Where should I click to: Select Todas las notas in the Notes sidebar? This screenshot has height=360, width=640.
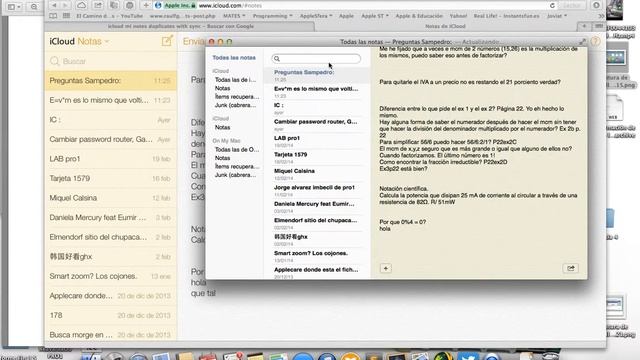point(234,58)
